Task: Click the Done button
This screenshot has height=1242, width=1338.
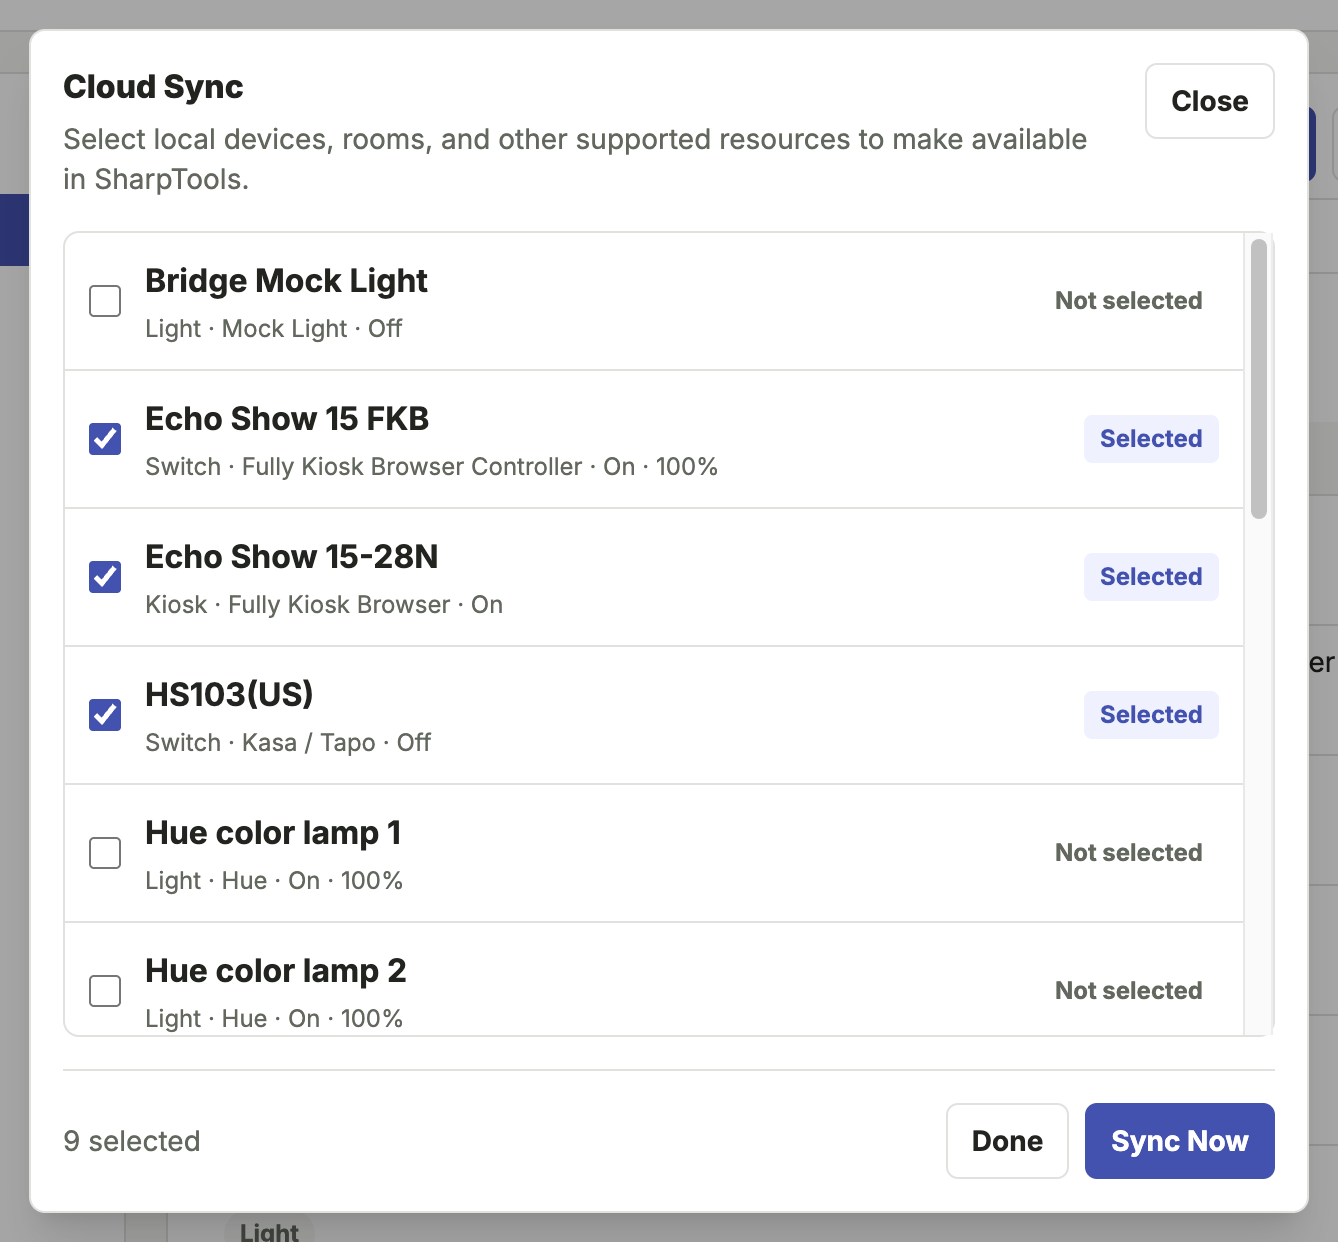Action: (1007, 1141)
